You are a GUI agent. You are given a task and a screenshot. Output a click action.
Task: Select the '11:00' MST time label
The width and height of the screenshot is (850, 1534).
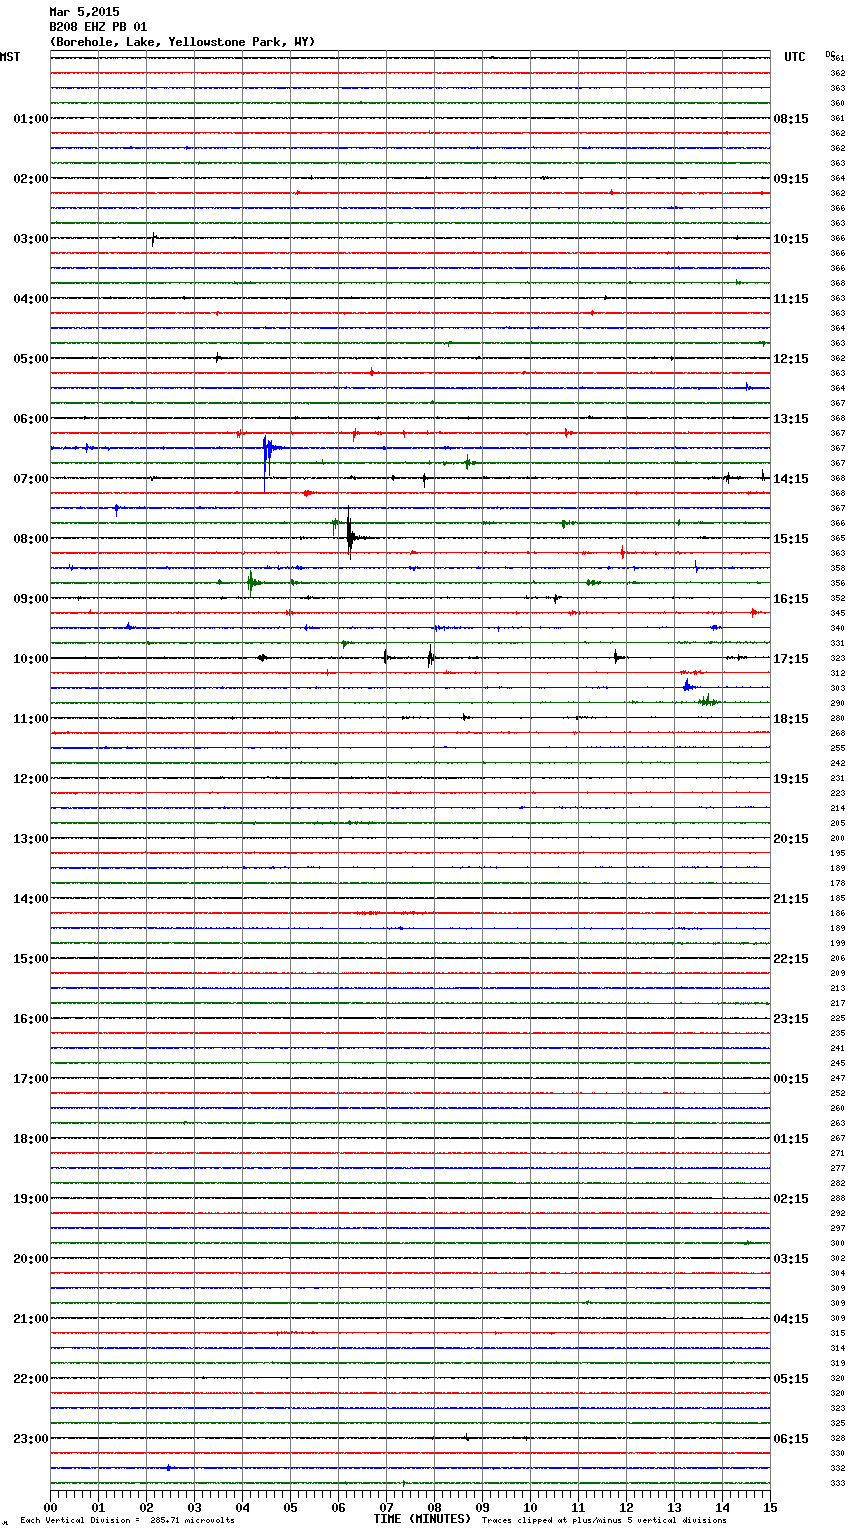point(31,719)
